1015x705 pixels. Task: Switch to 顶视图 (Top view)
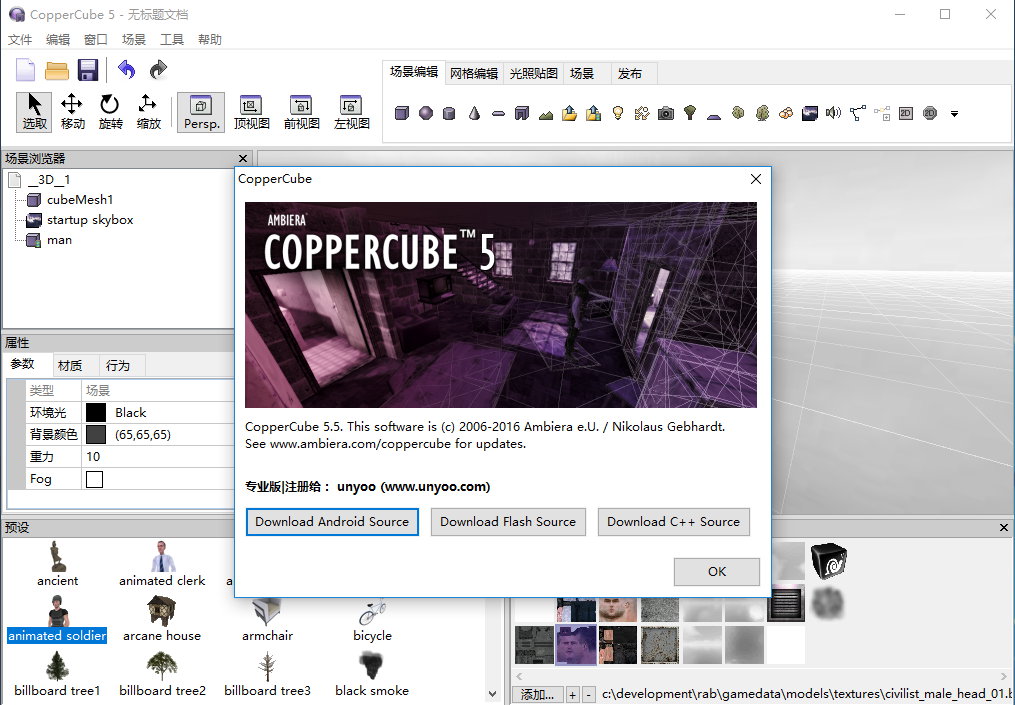(x=251, y=112)
